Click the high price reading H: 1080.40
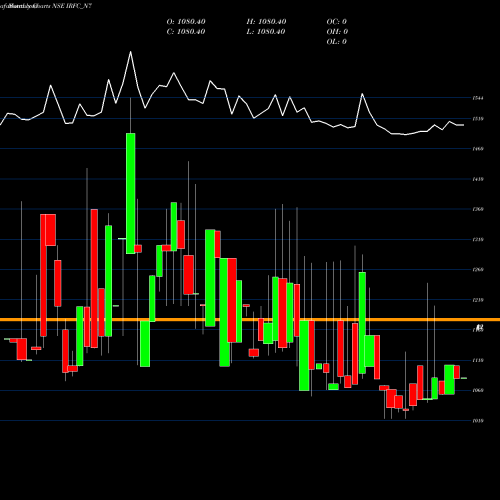This screenshot has width=500, height=500. coord(266,22)
